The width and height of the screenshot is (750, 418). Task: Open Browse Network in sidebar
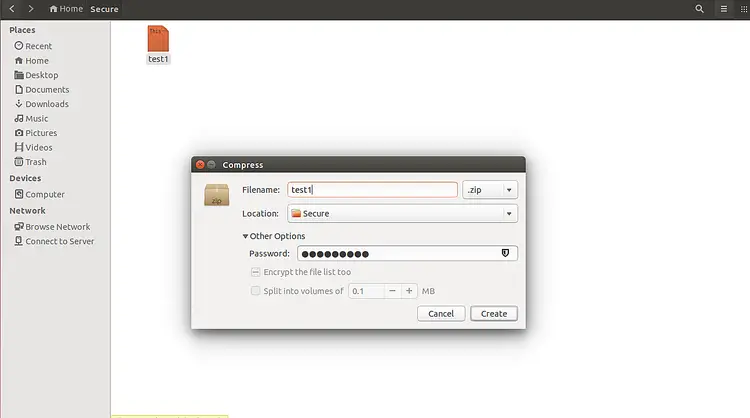pos(52,227)
